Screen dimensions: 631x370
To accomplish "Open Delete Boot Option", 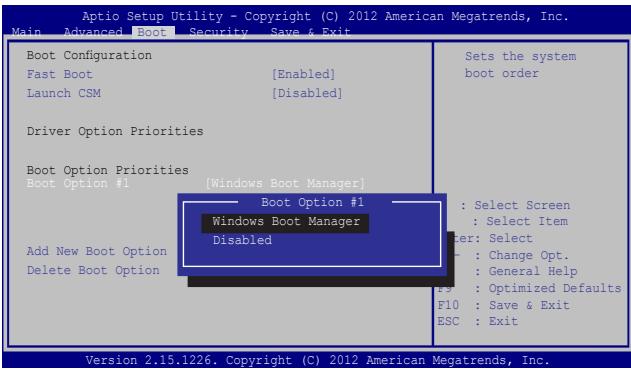I will 93,271.
